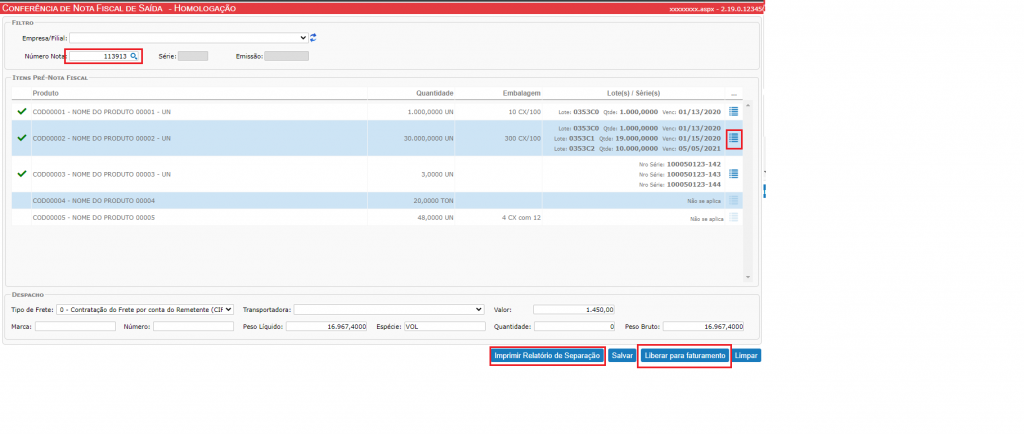This screenshot has height=434, width=1024.
Task: Click the Série field
Action: coord(193,56)
